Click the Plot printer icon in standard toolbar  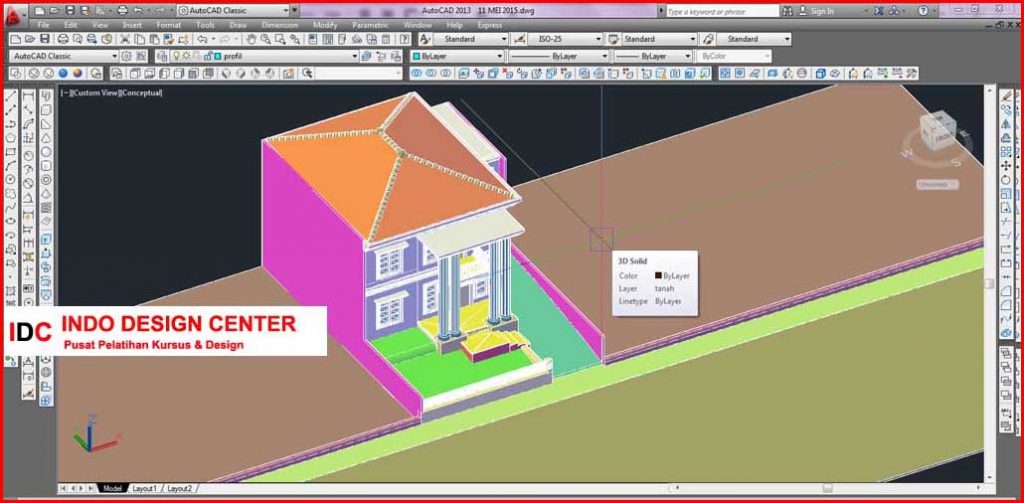pos(63,39)
